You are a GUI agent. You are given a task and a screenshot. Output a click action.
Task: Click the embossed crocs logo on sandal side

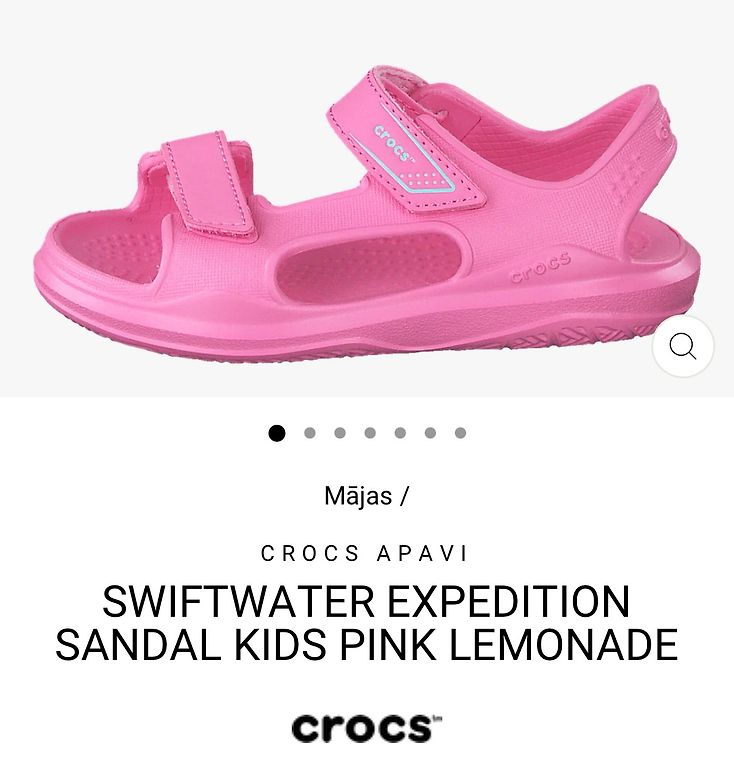click(x=540, y=268)
